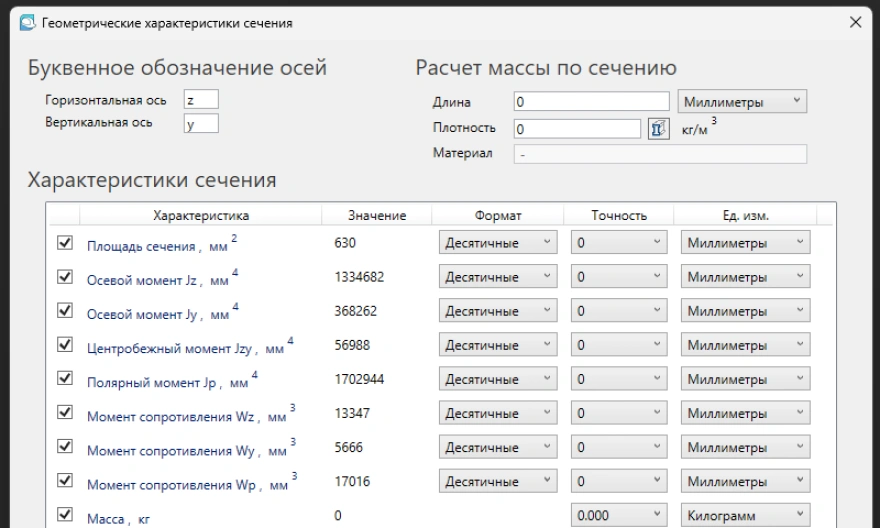Toggle the Осевой момент Jz checkbox
Image resolution: width=880 pixels, height=528 pixels.
[x=66, y=276]
